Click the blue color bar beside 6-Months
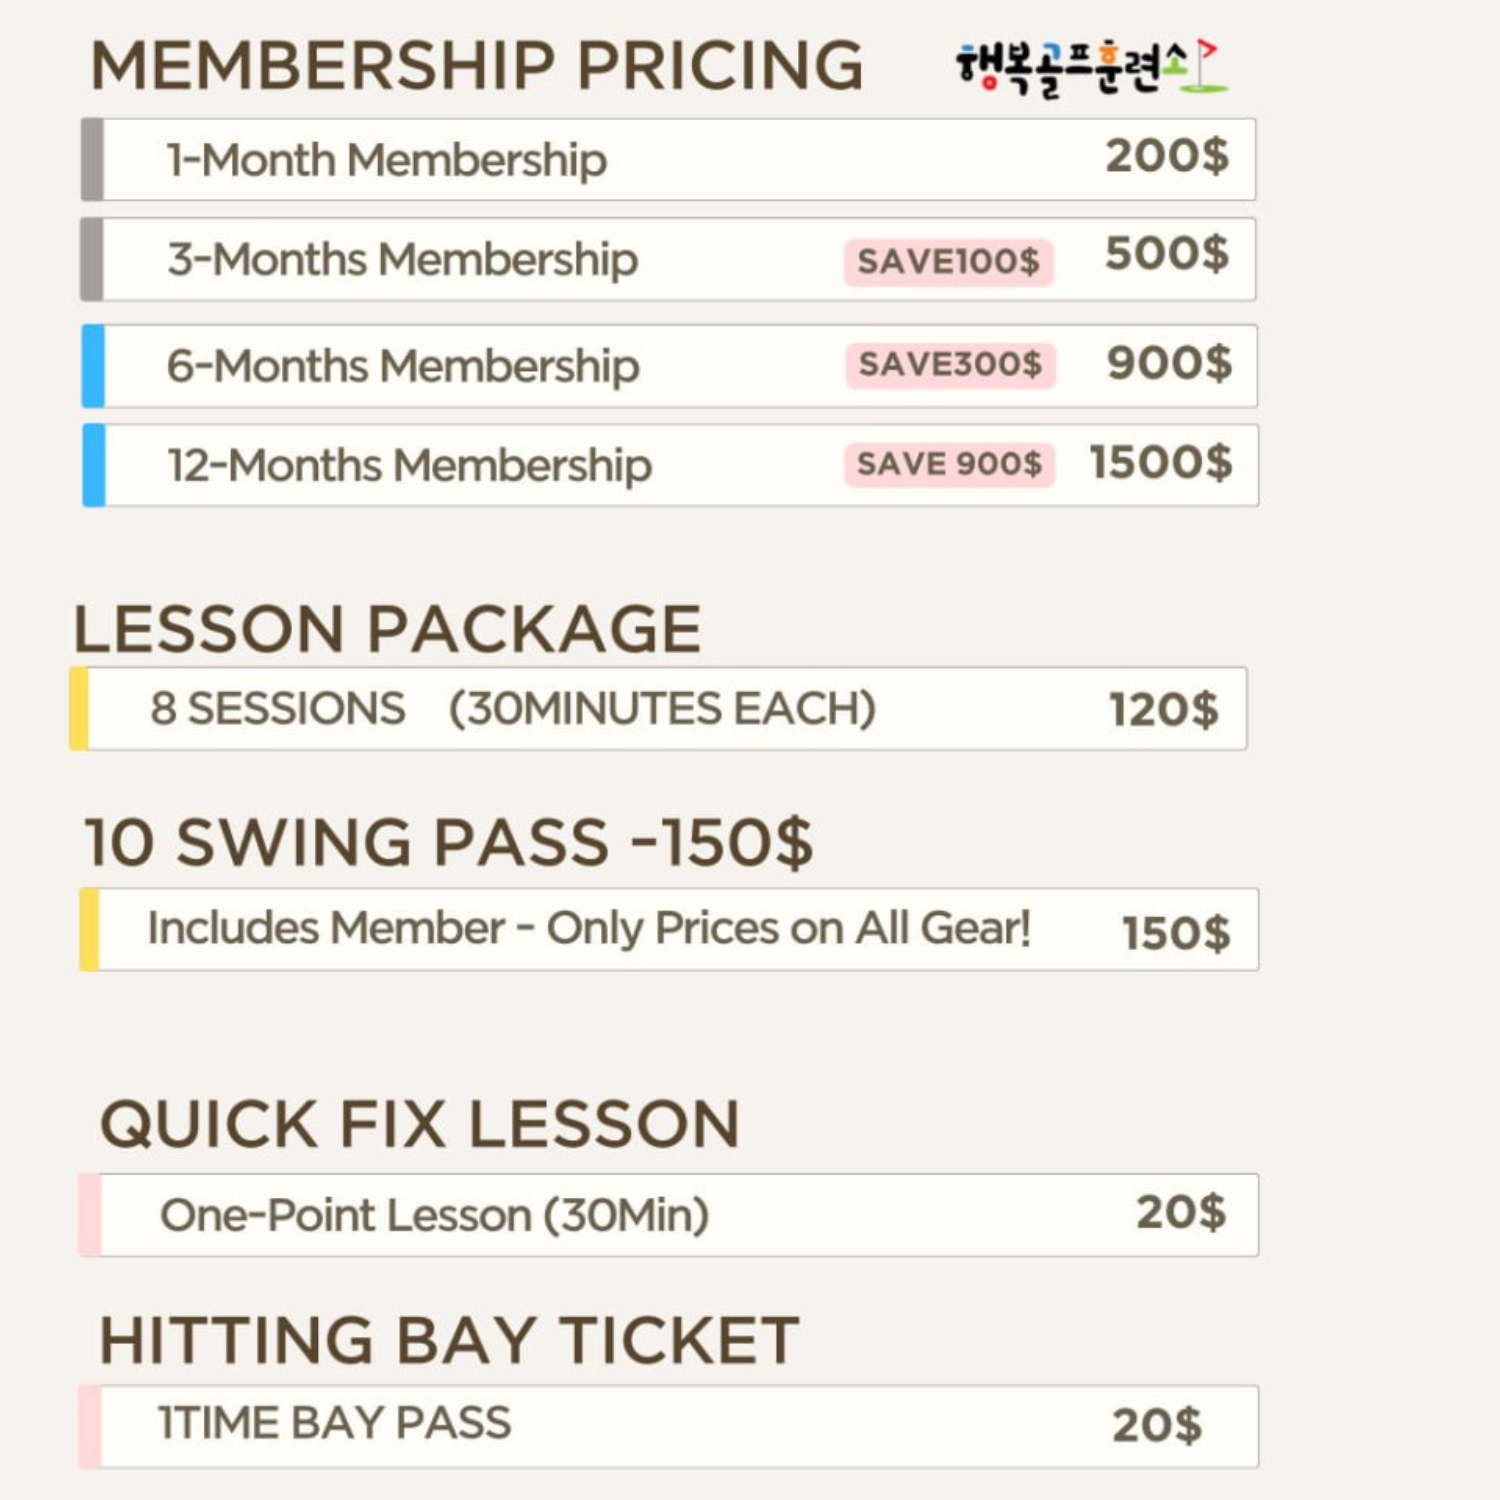1500x1500 pixels. pos(93,365)
